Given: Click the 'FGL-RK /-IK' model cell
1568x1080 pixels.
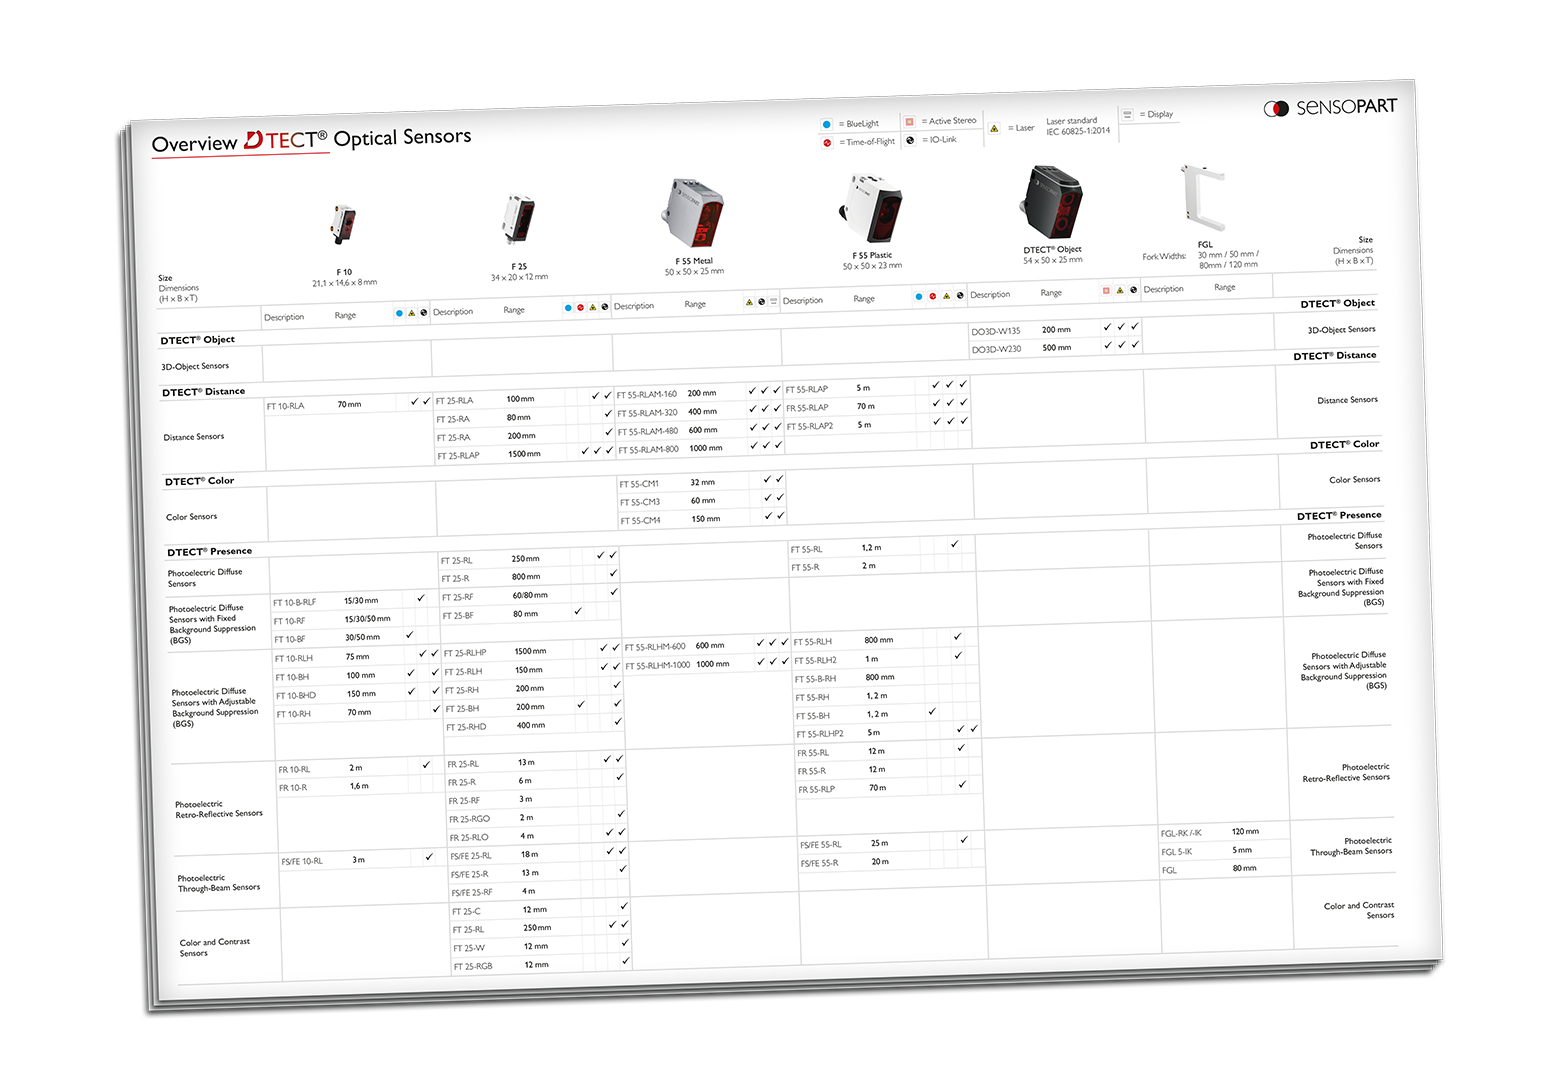Looking at the screenshot, I should point(1181,834).
